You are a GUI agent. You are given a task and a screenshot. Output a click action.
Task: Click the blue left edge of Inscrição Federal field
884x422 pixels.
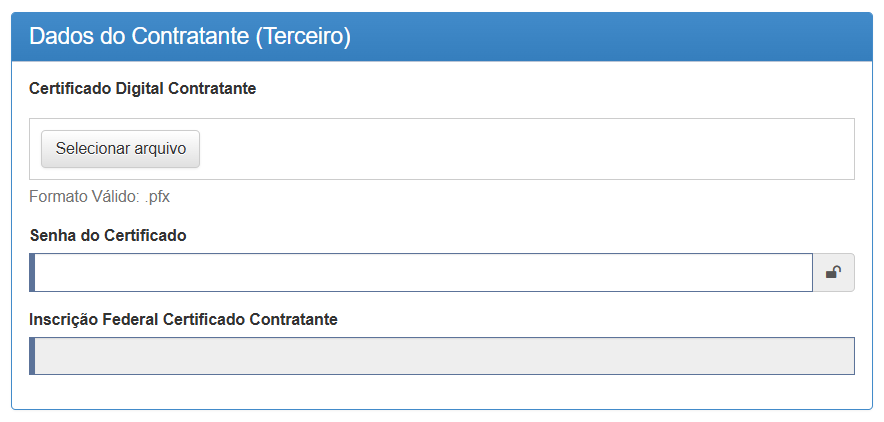33,356
